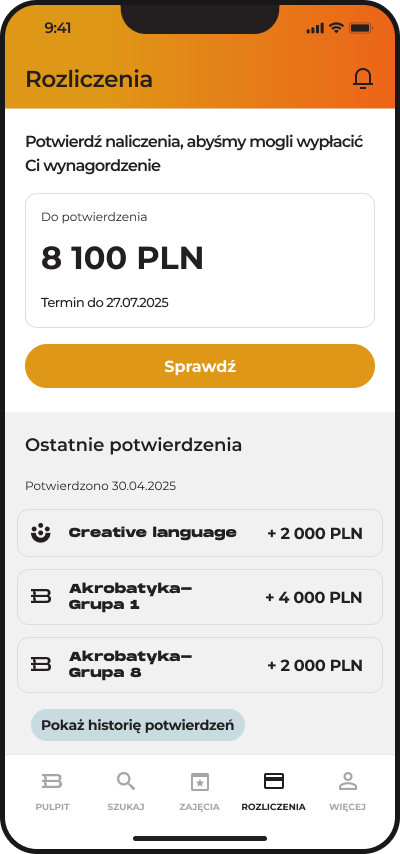Show history via Pokaż historię potwierdzeń
Viewport: 400px width, 854px height.
point(138,725)
